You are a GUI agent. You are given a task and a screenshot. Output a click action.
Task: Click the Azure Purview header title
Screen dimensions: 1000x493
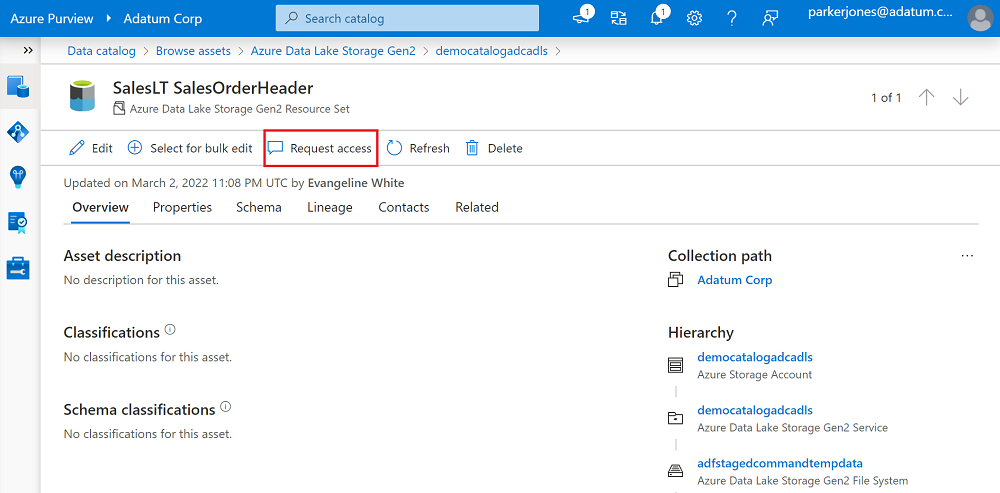click(51, 18)
